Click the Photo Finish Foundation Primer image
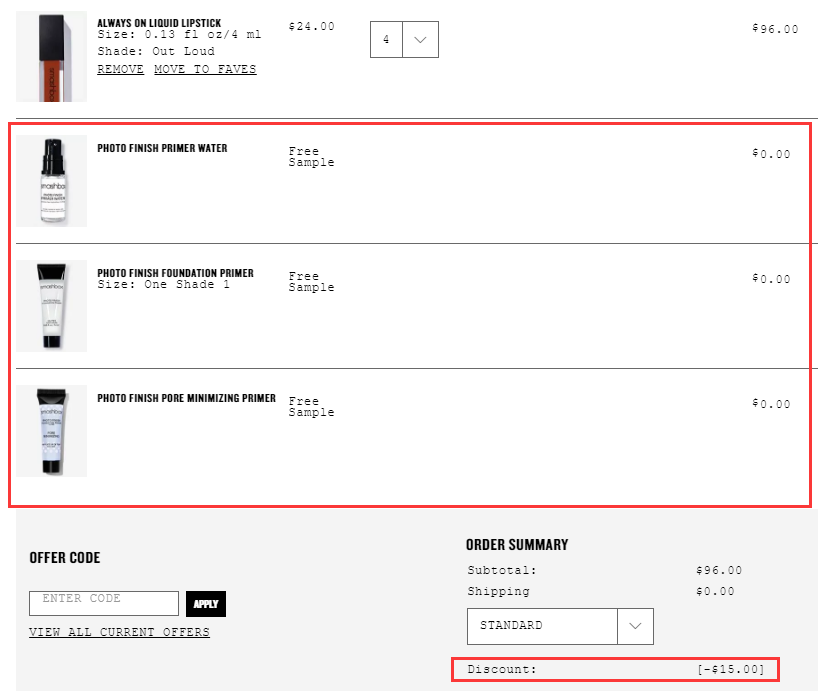Viewport: 818px width, 691px height. click(51, 306)
